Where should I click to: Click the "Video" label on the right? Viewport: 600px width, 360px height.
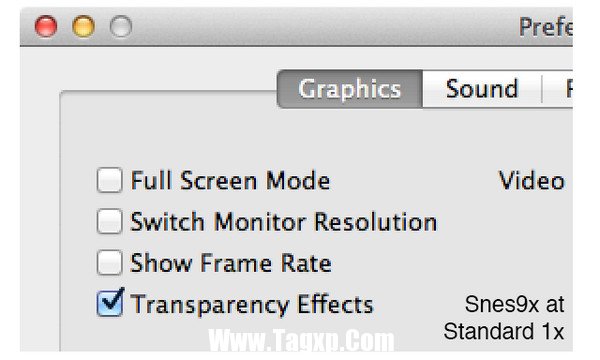pyautogui.click(x=532, y=181)
